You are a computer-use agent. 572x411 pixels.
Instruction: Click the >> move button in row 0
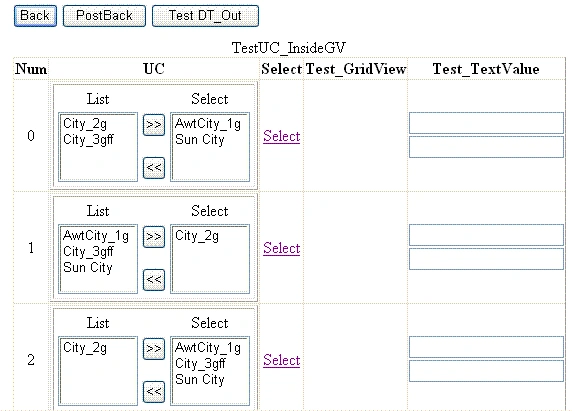pyautogui.click(x=154, y=125)
